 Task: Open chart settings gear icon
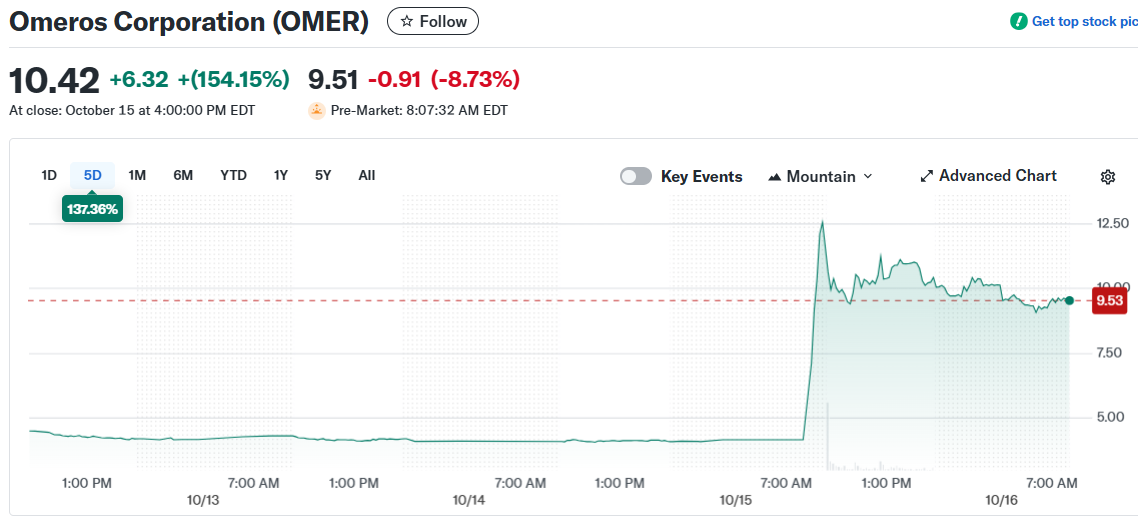(x=1107, y=177)
